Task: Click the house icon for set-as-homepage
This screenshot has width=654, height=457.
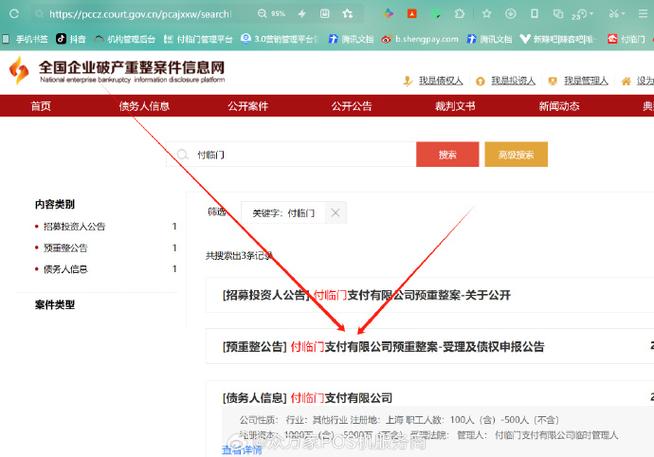Action: pos(626,81)
